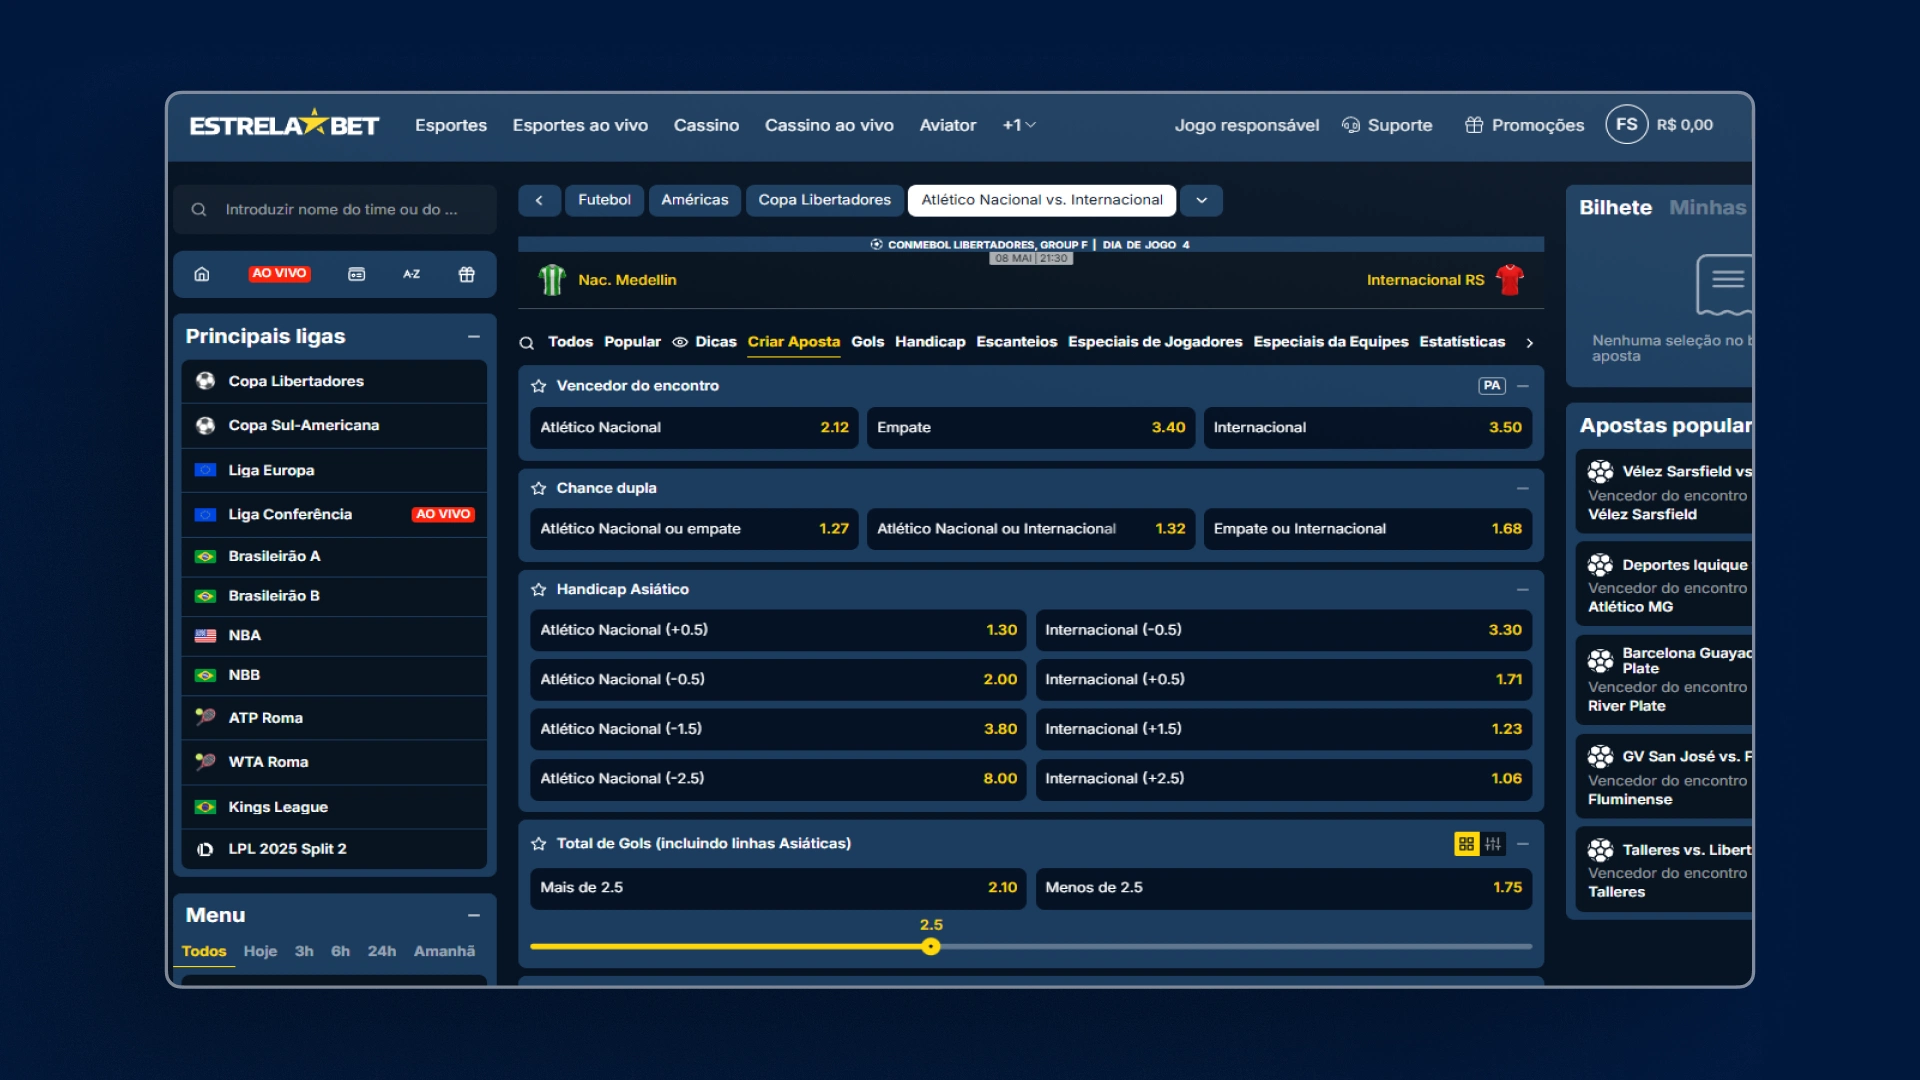Open the match selector dropdown chevron
The width and height of the screenshot is (1920, 1080).
coord(1201,200)
